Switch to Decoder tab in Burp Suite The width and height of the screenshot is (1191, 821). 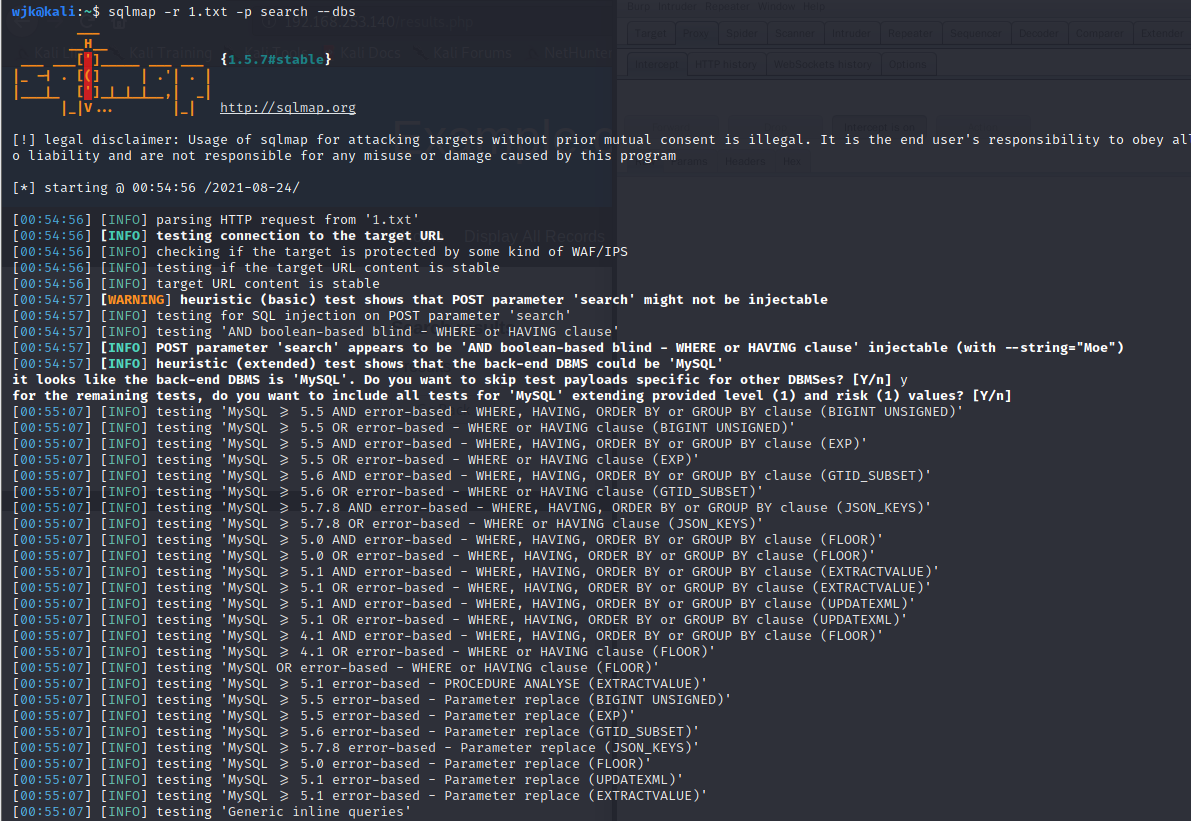pos(1038,33)
